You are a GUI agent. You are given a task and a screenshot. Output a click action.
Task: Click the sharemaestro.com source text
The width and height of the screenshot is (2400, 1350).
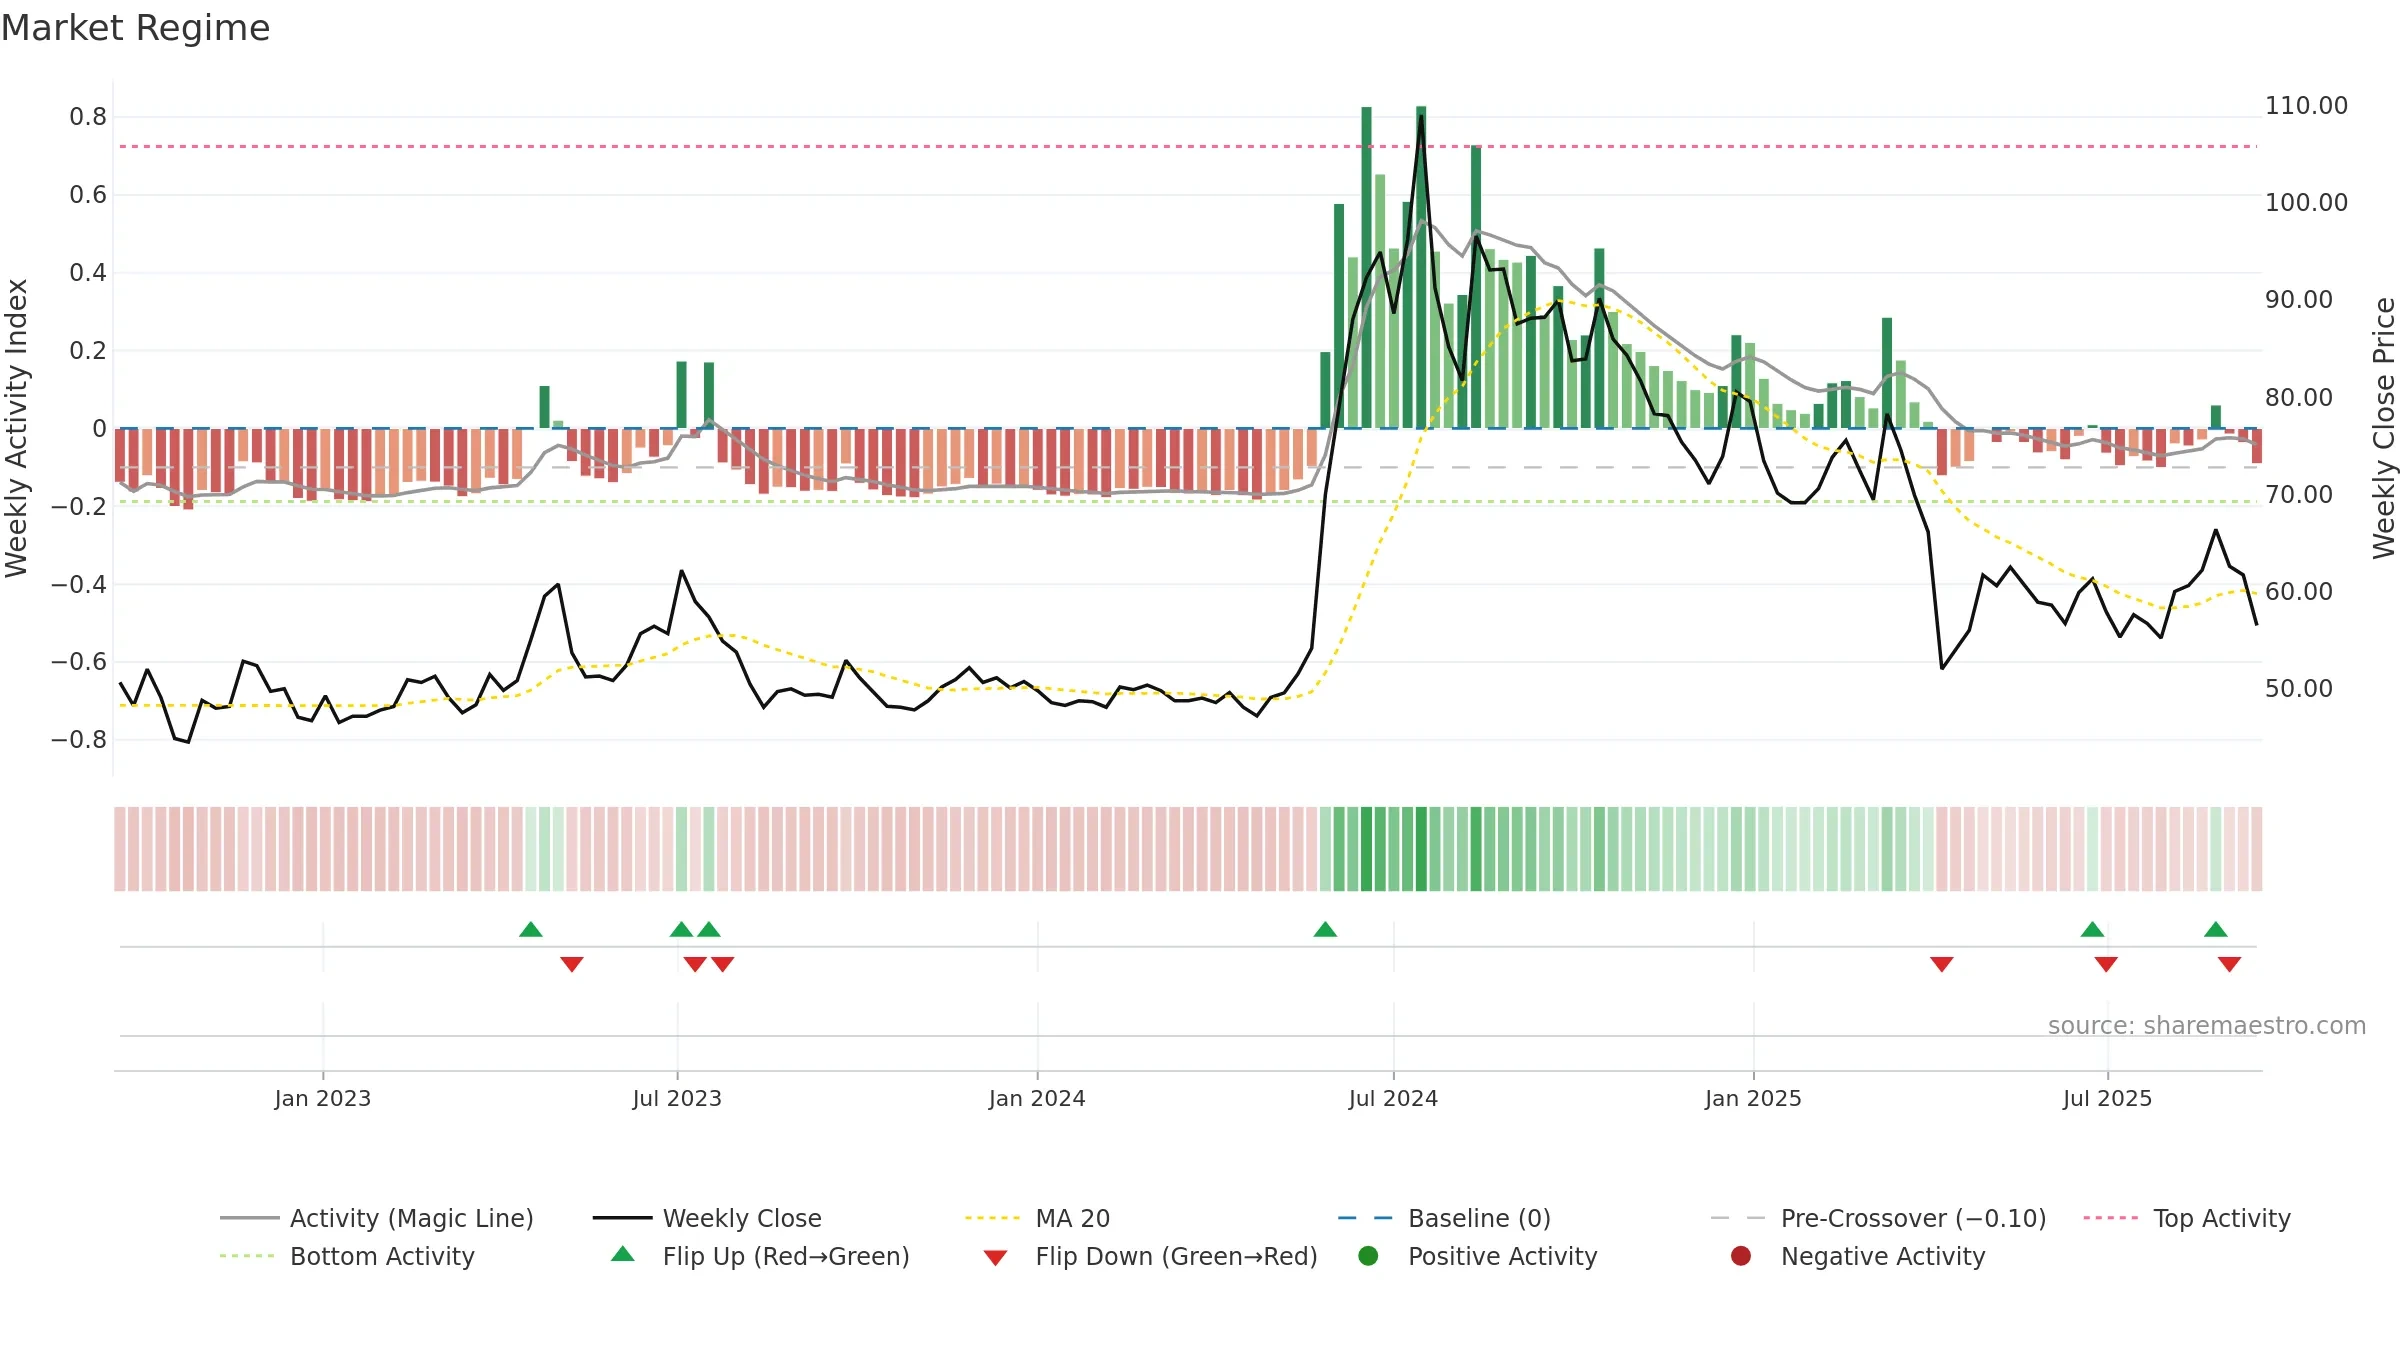coord(2207,1025)
